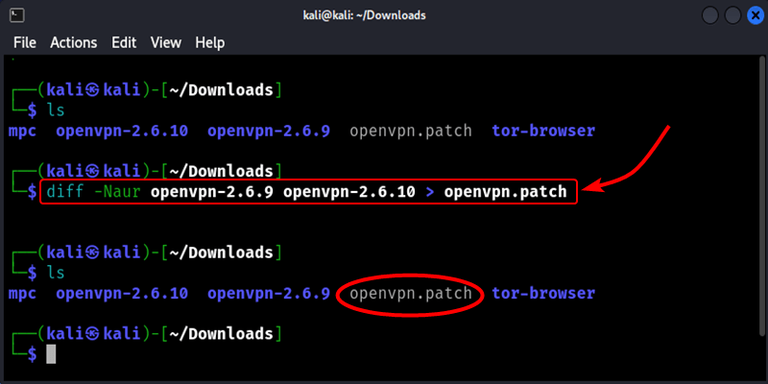Click 'mpc' in the first ls output

(23, 131)
